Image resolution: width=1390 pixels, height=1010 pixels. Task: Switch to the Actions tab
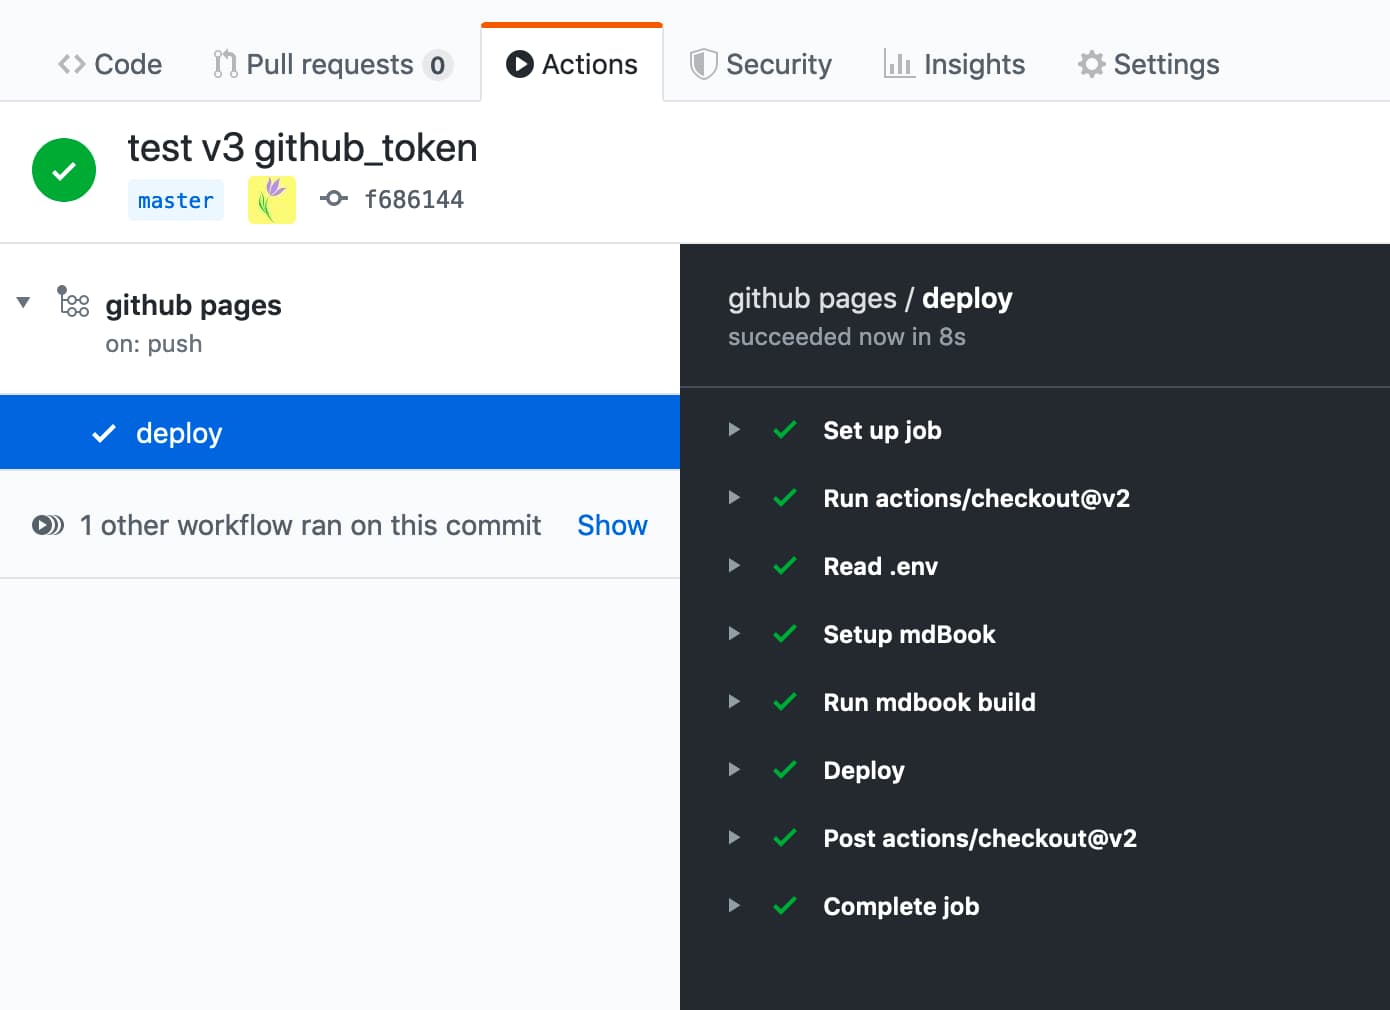[572, 64]
